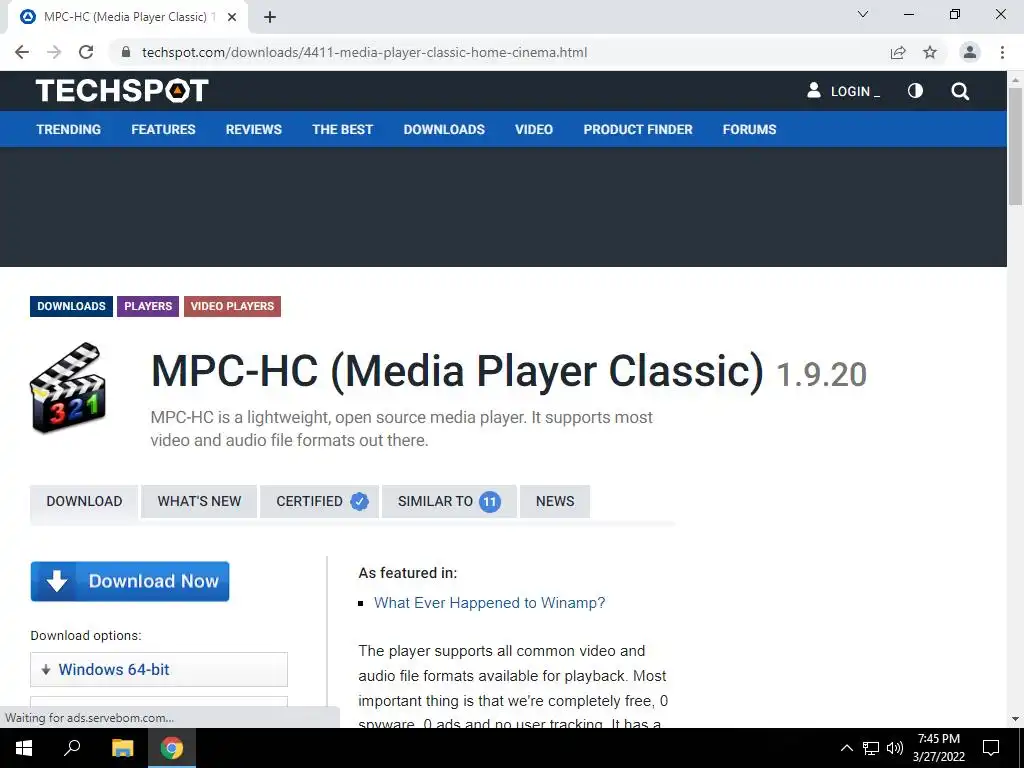Open PRODUCT FINDER nav item

[638, 129]
